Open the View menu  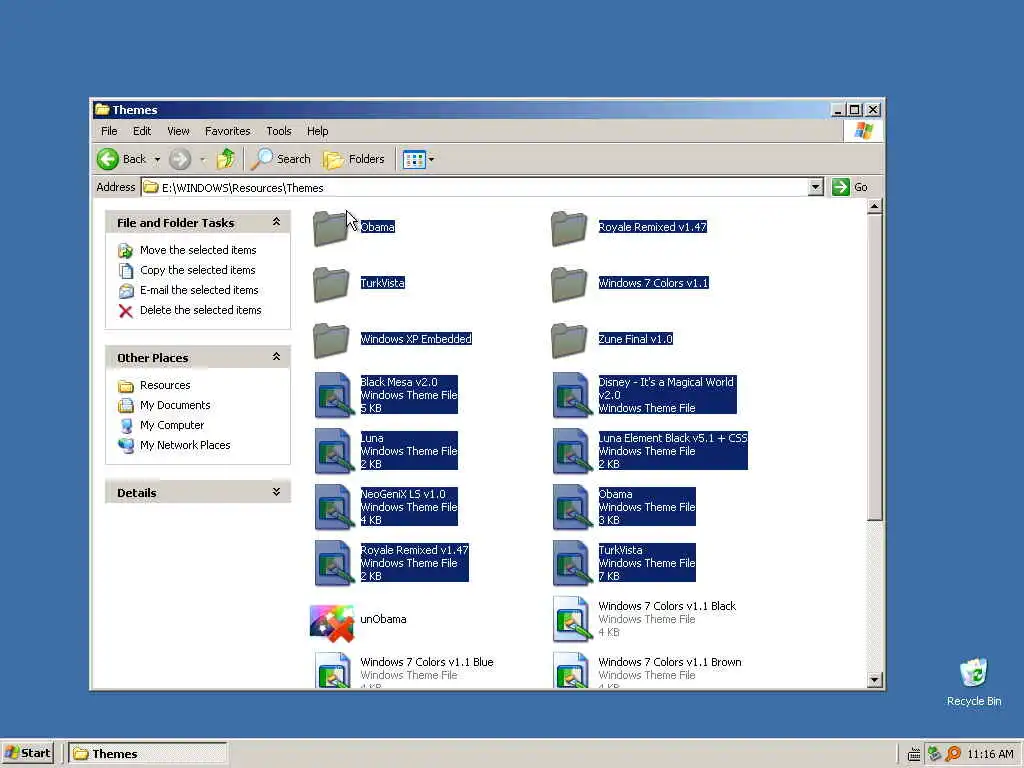[x=178, y=131]
